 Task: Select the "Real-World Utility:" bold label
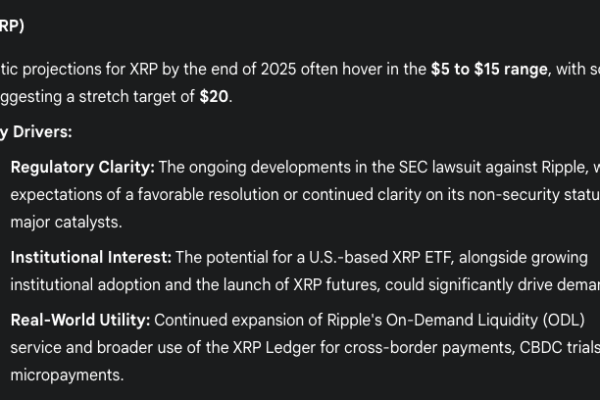tap(78, 320)
